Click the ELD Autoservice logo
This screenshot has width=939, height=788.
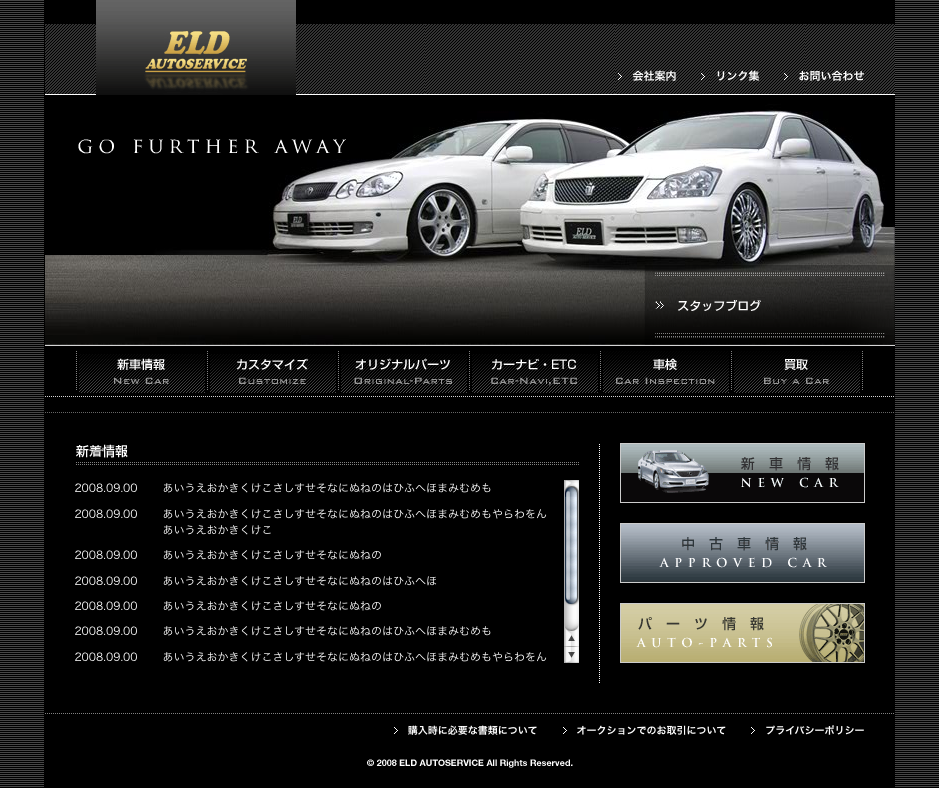[x=196, y=53]
